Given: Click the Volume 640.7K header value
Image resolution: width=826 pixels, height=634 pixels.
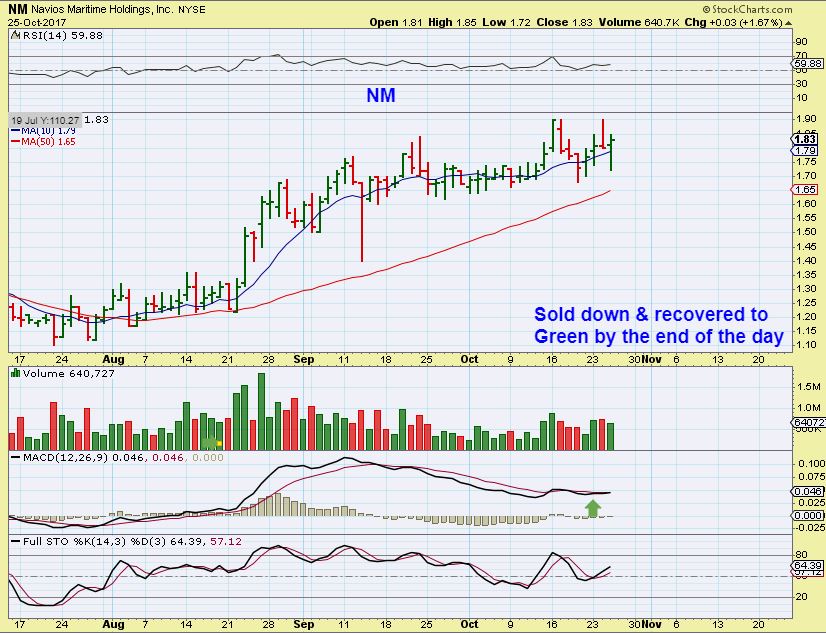Looking at the screenshot, I should pos(639,22).
